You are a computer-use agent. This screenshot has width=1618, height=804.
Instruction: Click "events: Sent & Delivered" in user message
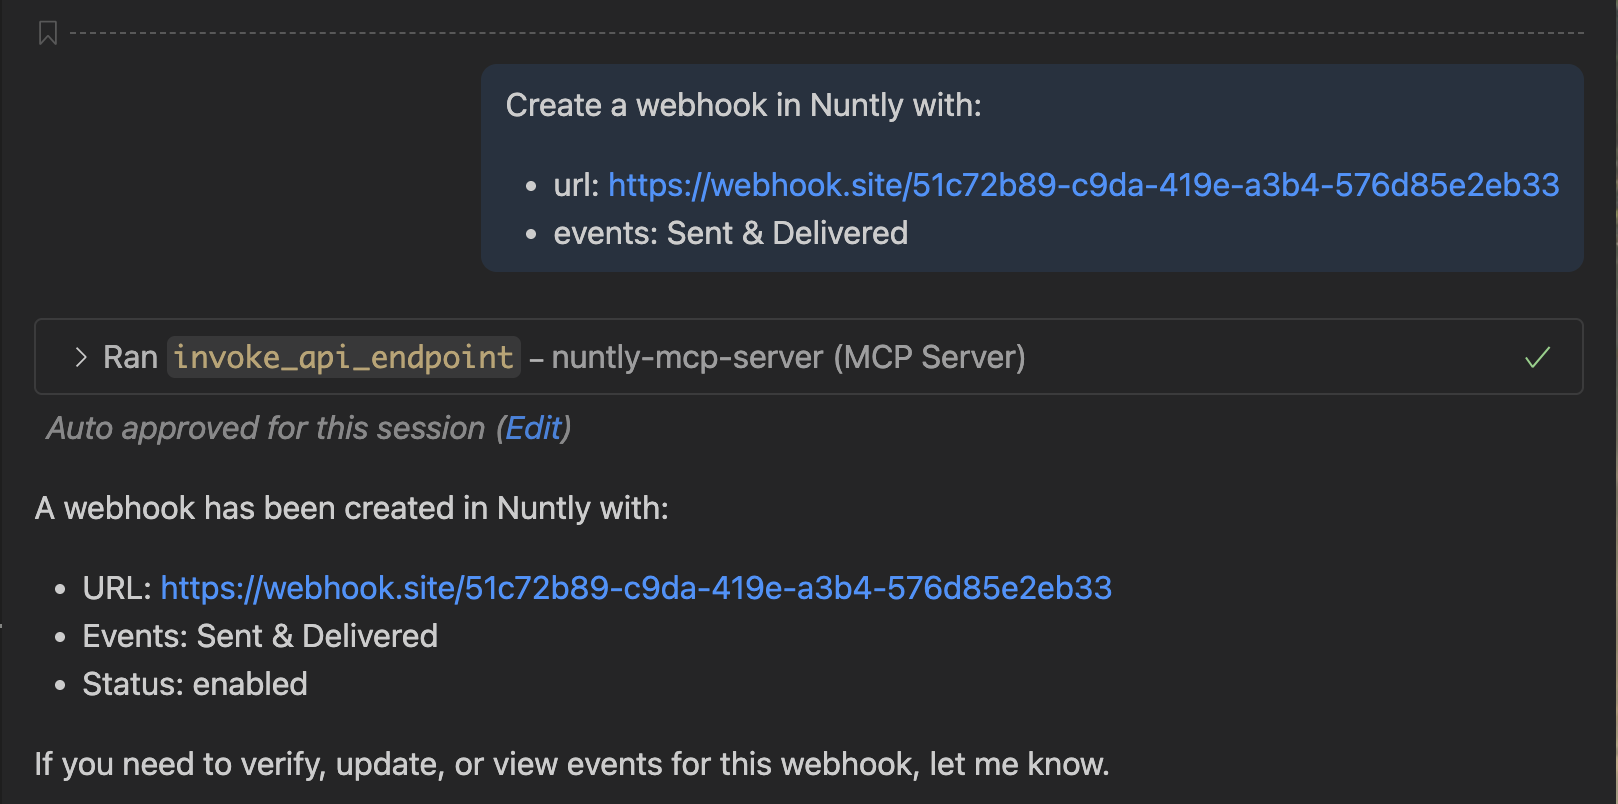[730, 233]
